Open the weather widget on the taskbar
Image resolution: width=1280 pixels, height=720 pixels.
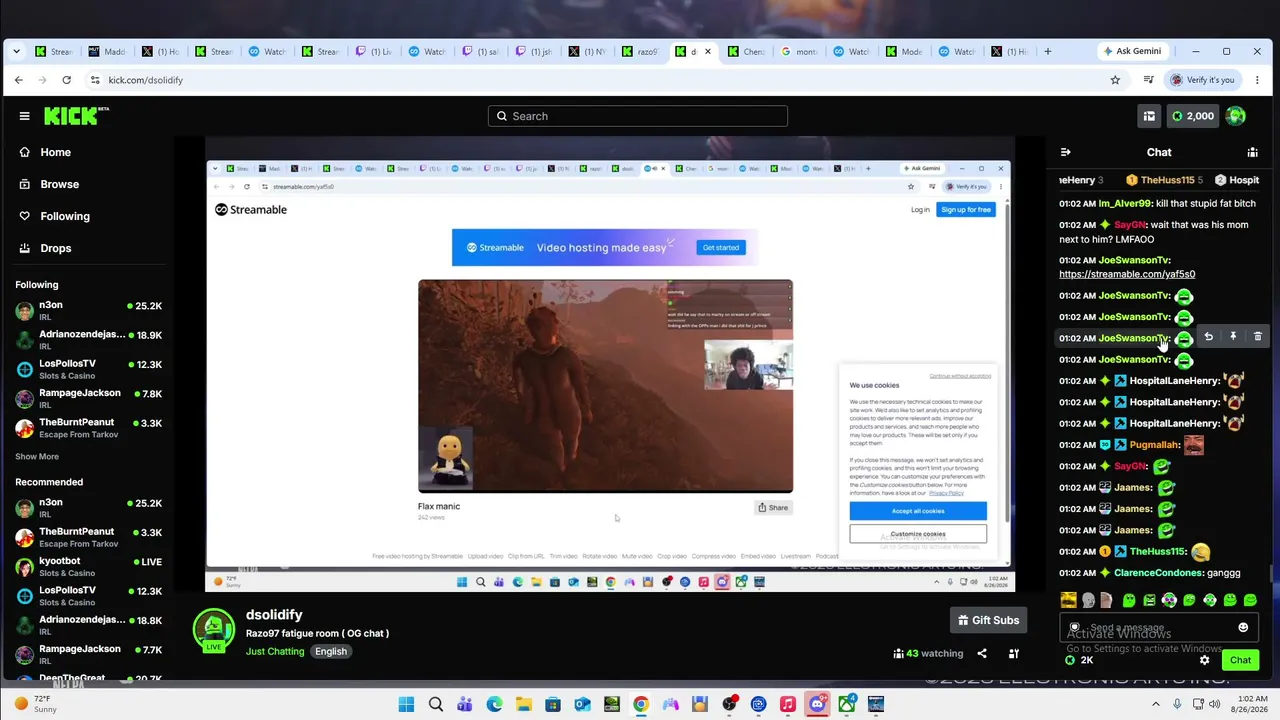tap(35, 704)
